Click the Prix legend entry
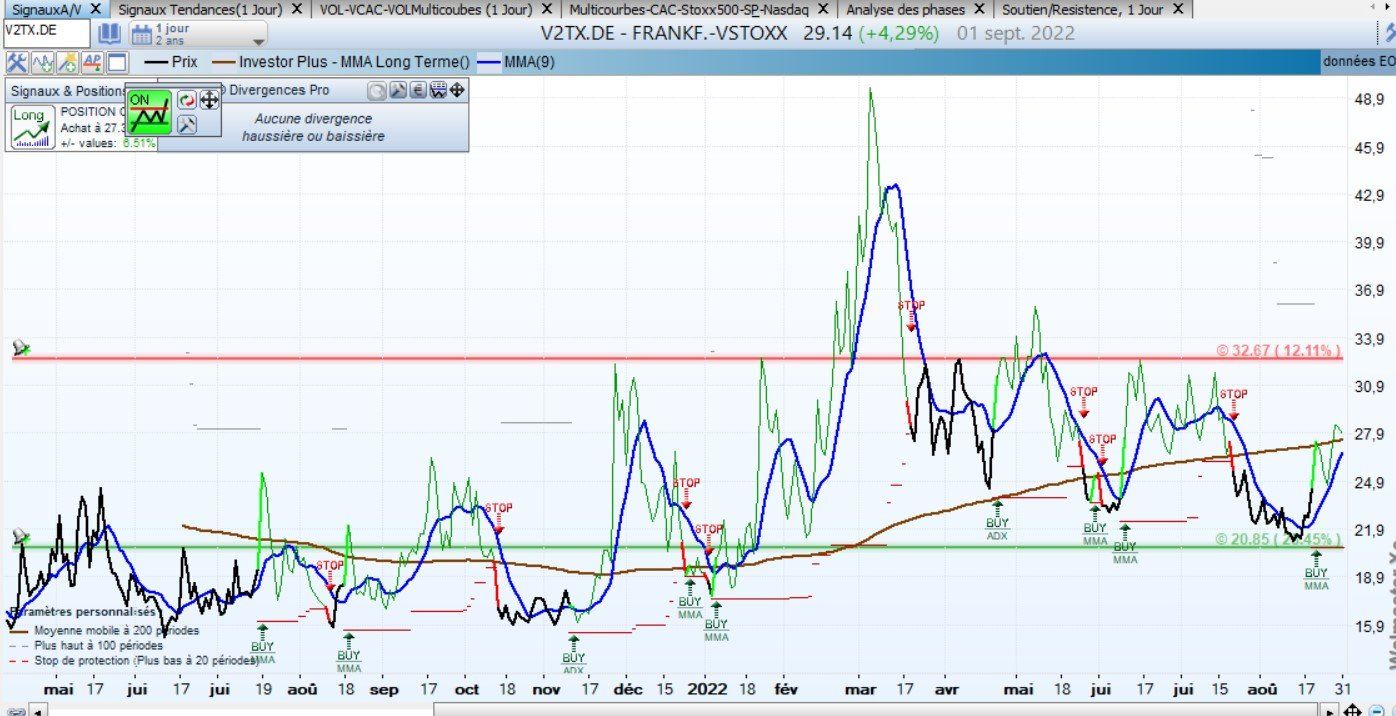Viewport: 1396px width, 716px height. (x=171, y=62)
